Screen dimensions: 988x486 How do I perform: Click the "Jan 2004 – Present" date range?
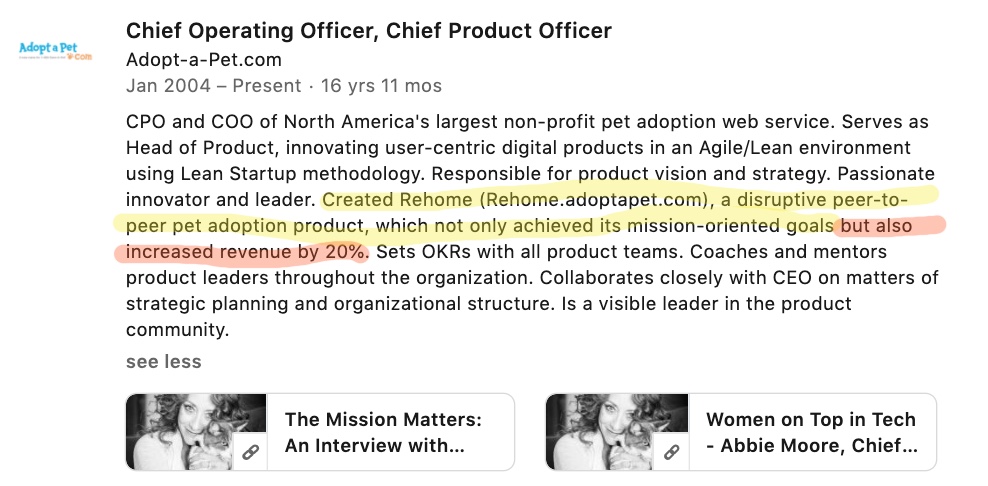214,86
